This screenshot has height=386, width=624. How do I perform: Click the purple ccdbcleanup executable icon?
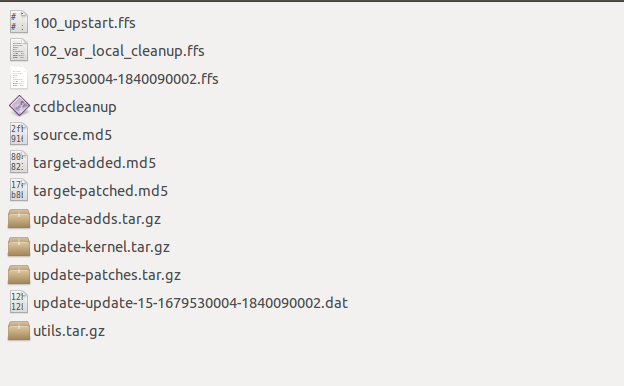tap(19, 106)
